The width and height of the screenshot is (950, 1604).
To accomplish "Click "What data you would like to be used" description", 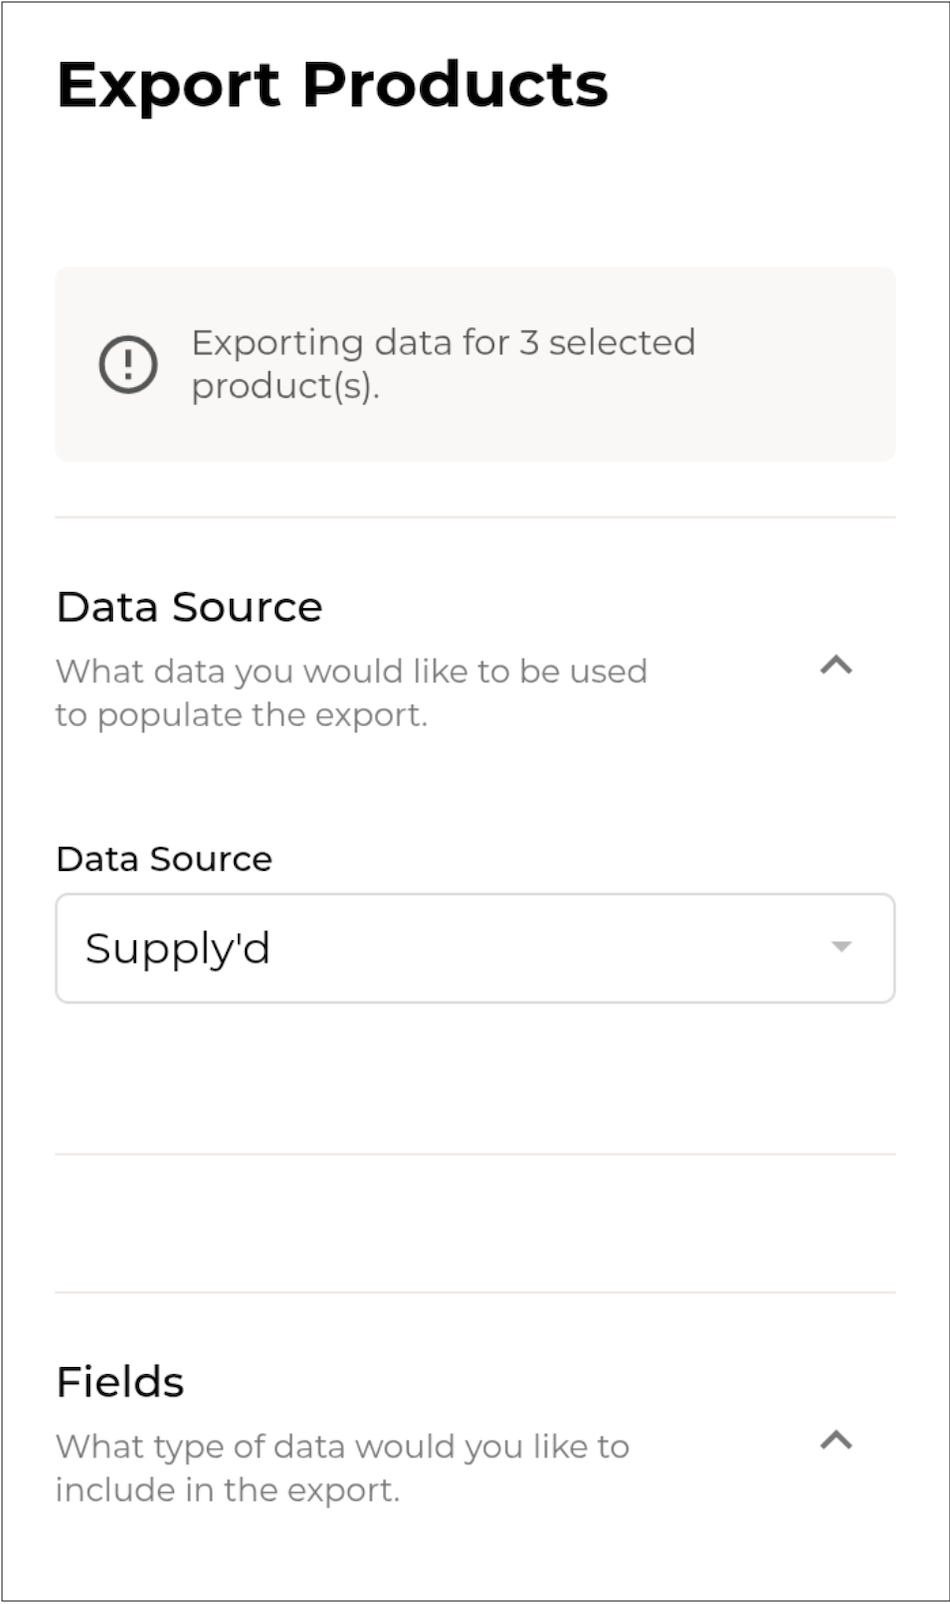I will [351, 671].
